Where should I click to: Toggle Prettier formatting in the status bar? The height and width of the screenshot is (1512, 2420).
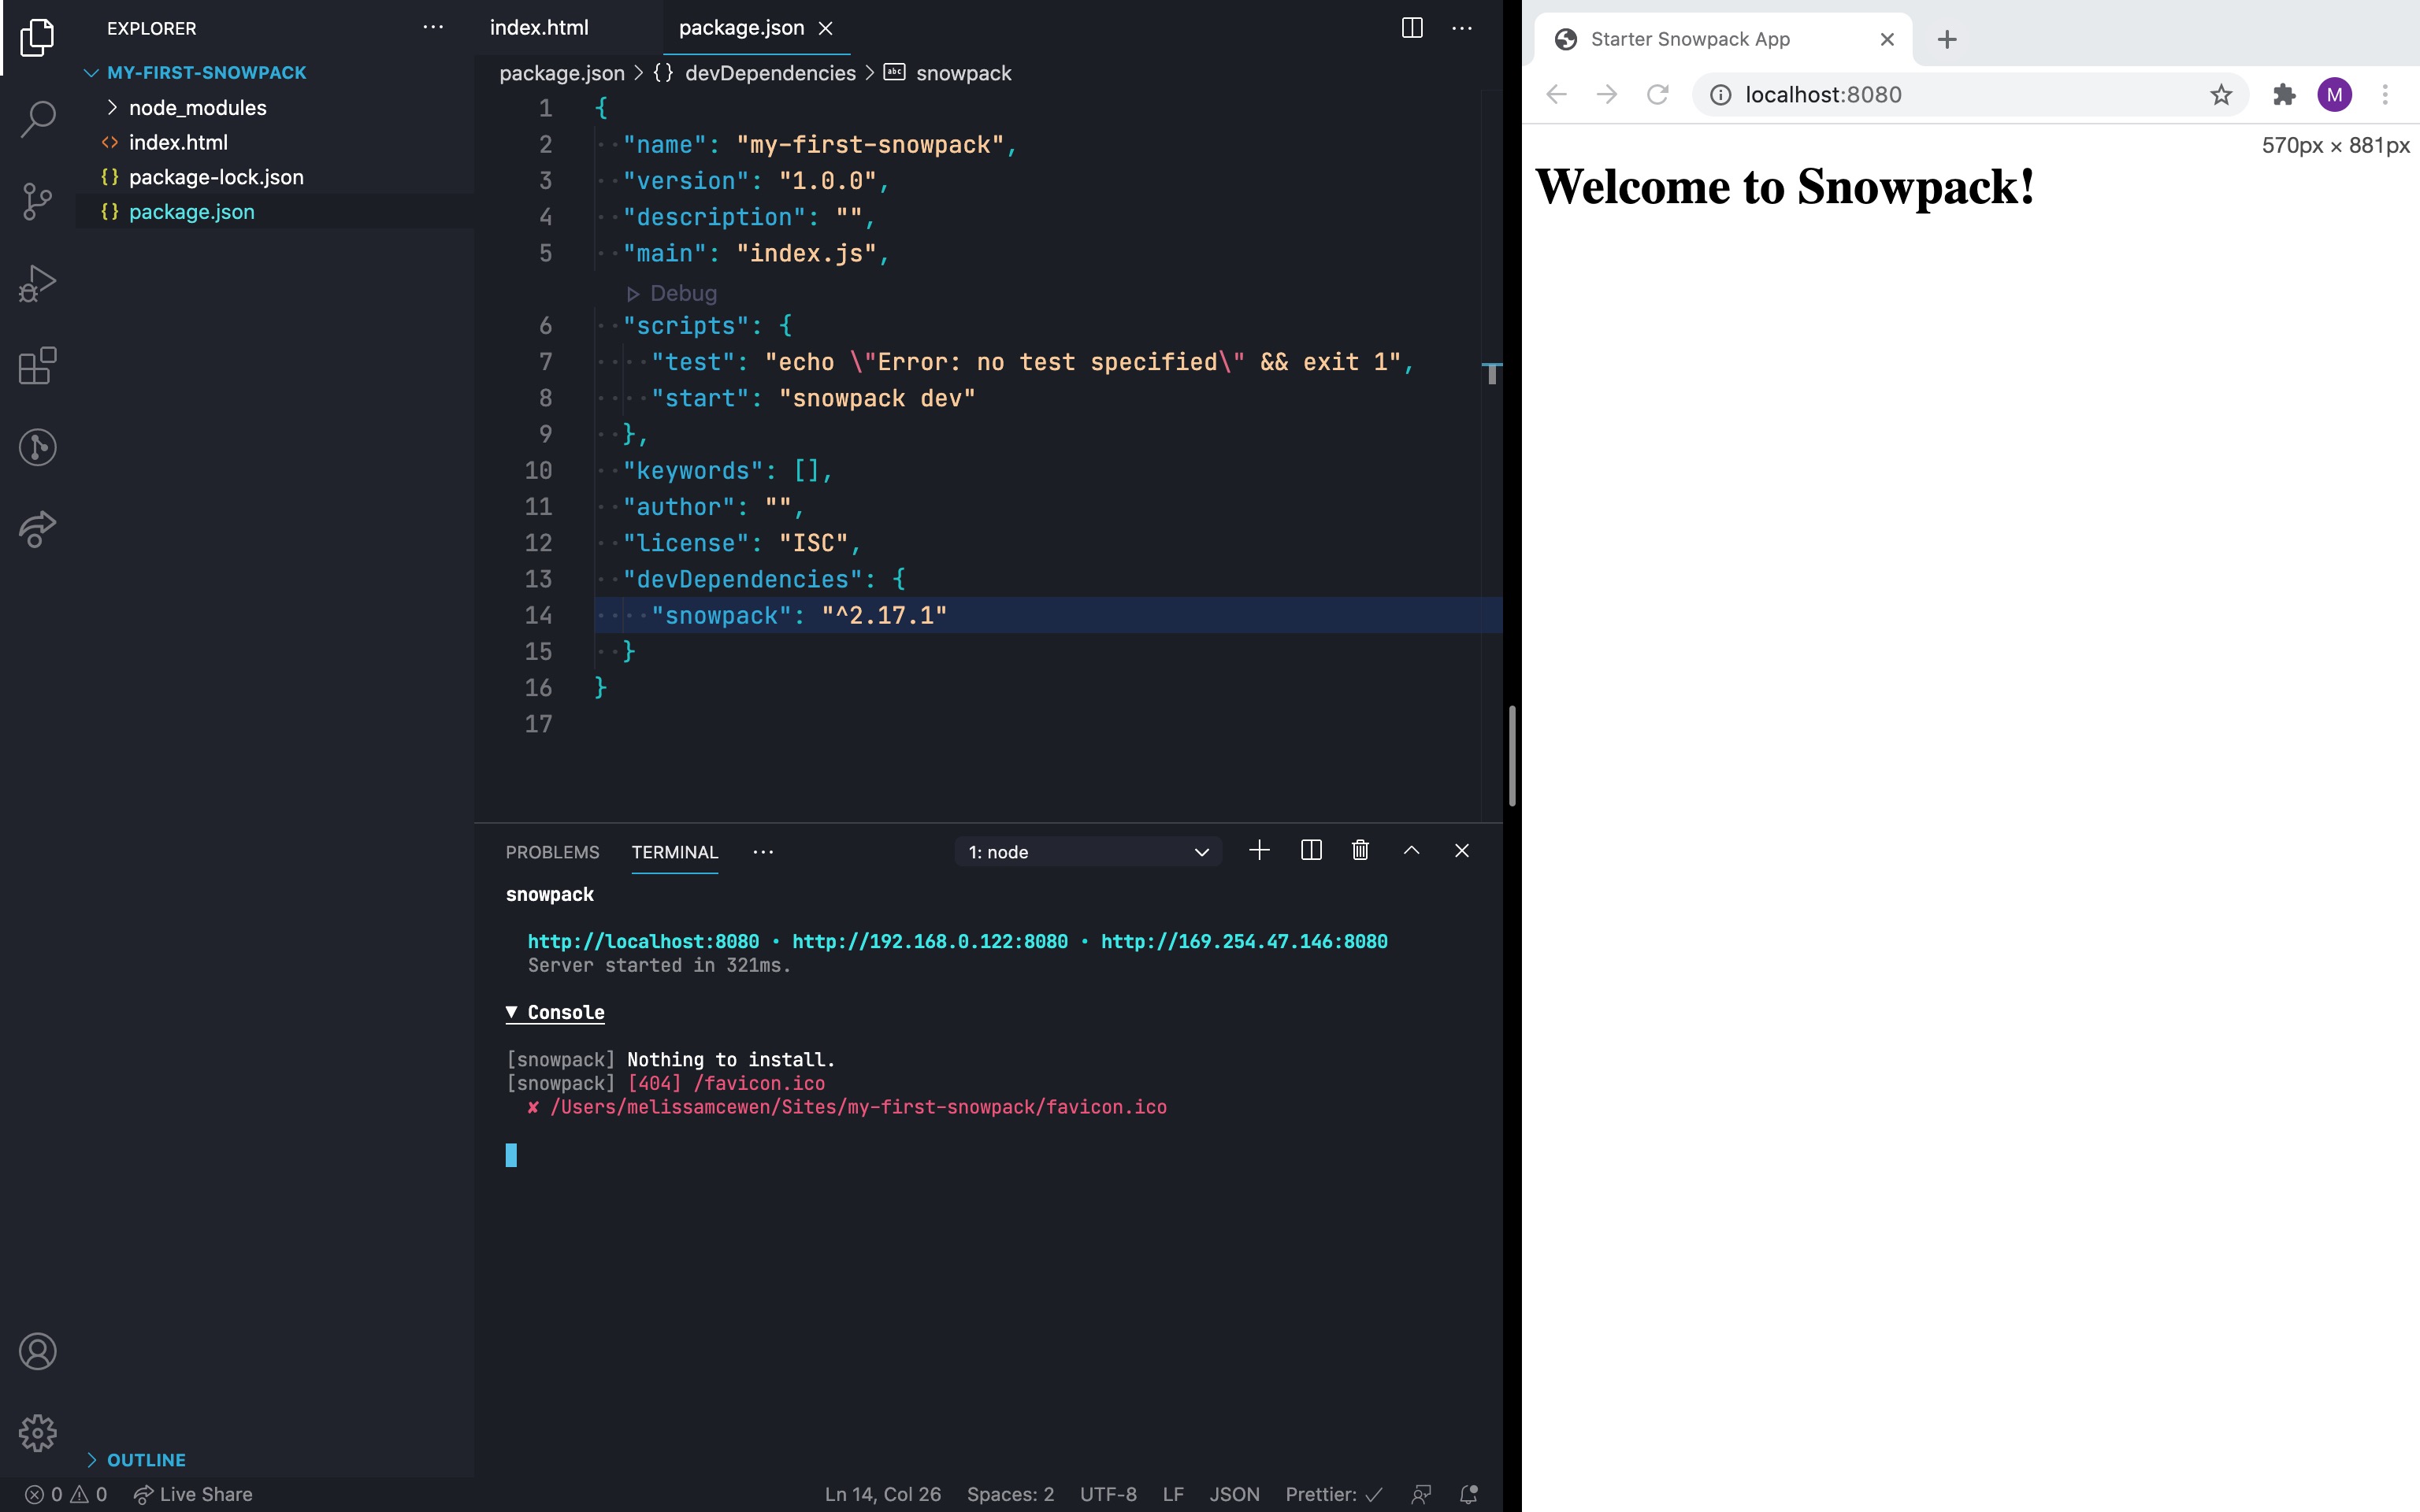pyautogui.click(x=1334, y=1494)
